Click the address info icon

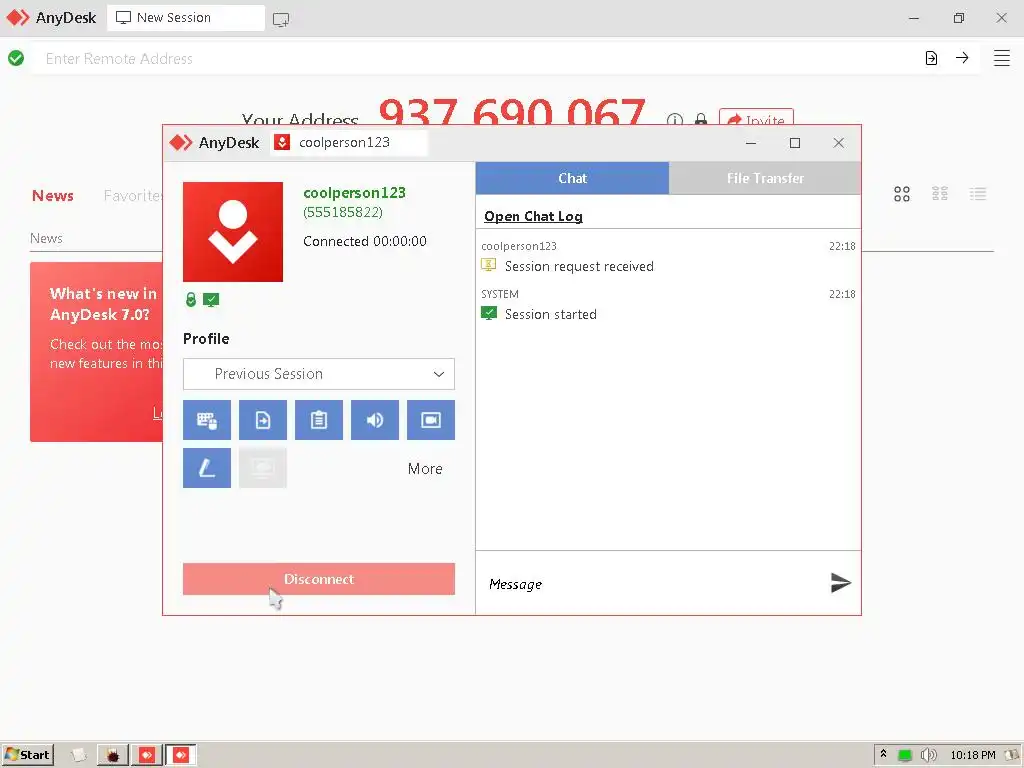[x=675, y=120]
